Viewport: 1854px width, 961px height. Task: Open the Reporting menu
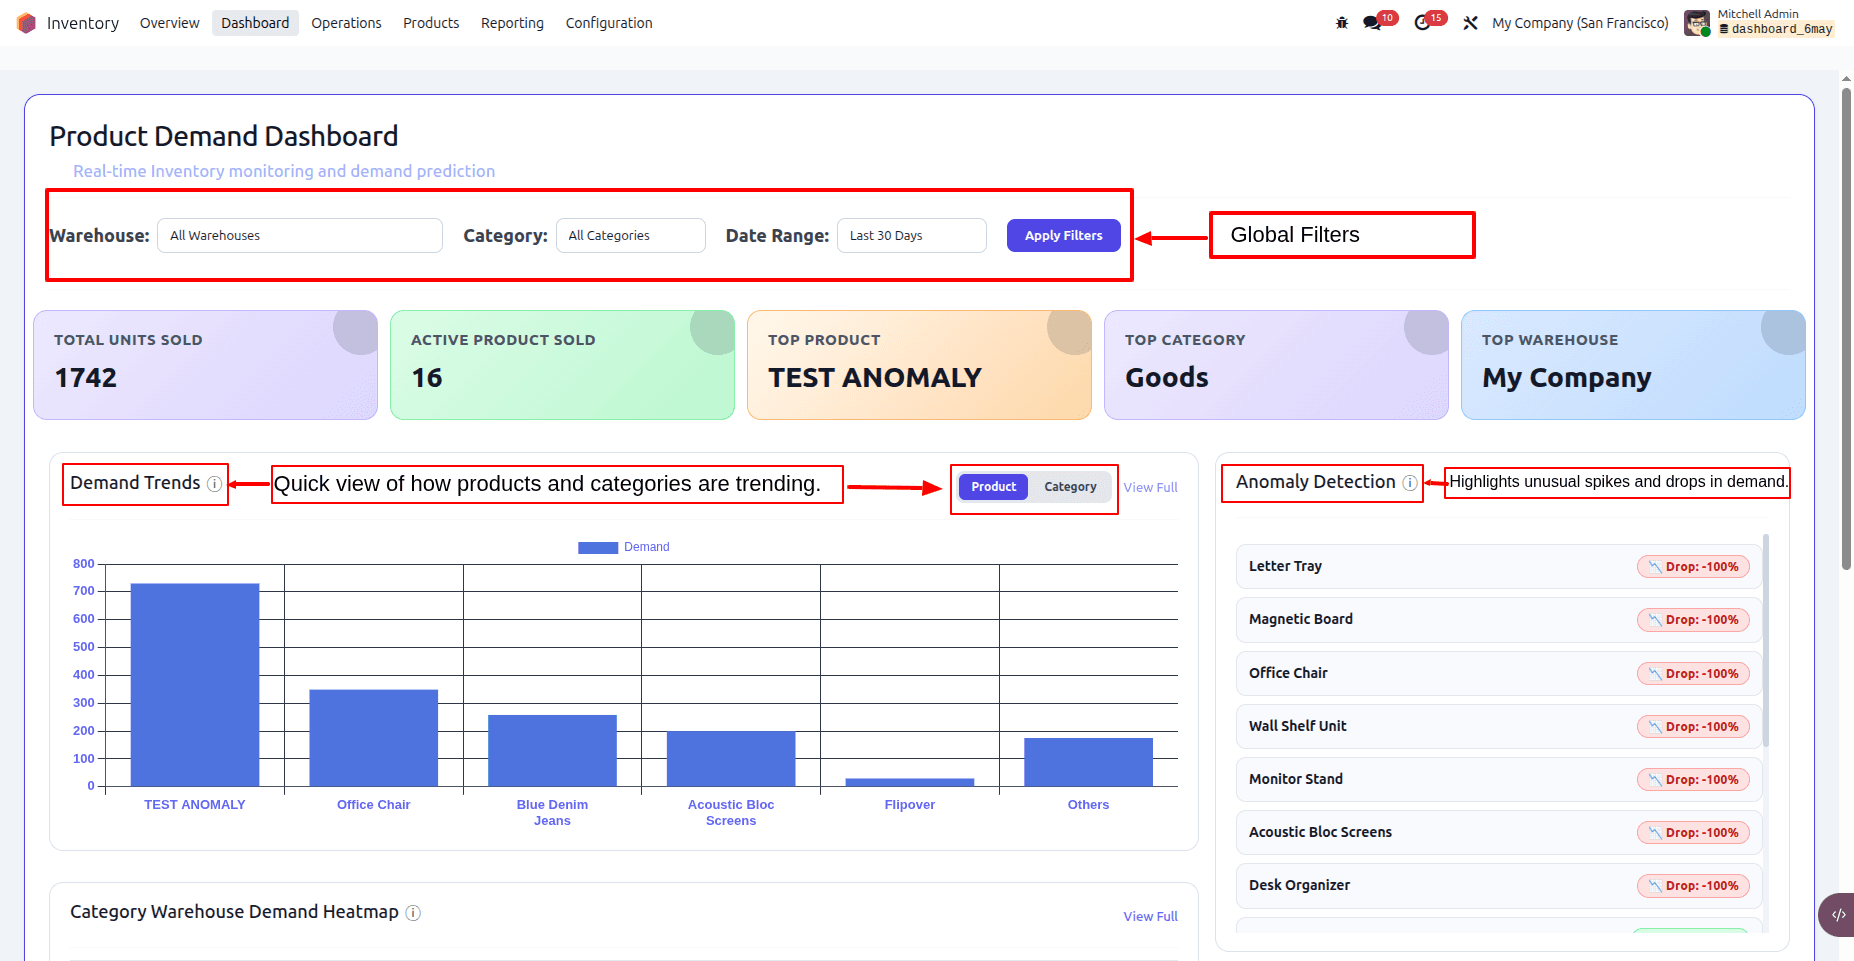coord(512,23)
